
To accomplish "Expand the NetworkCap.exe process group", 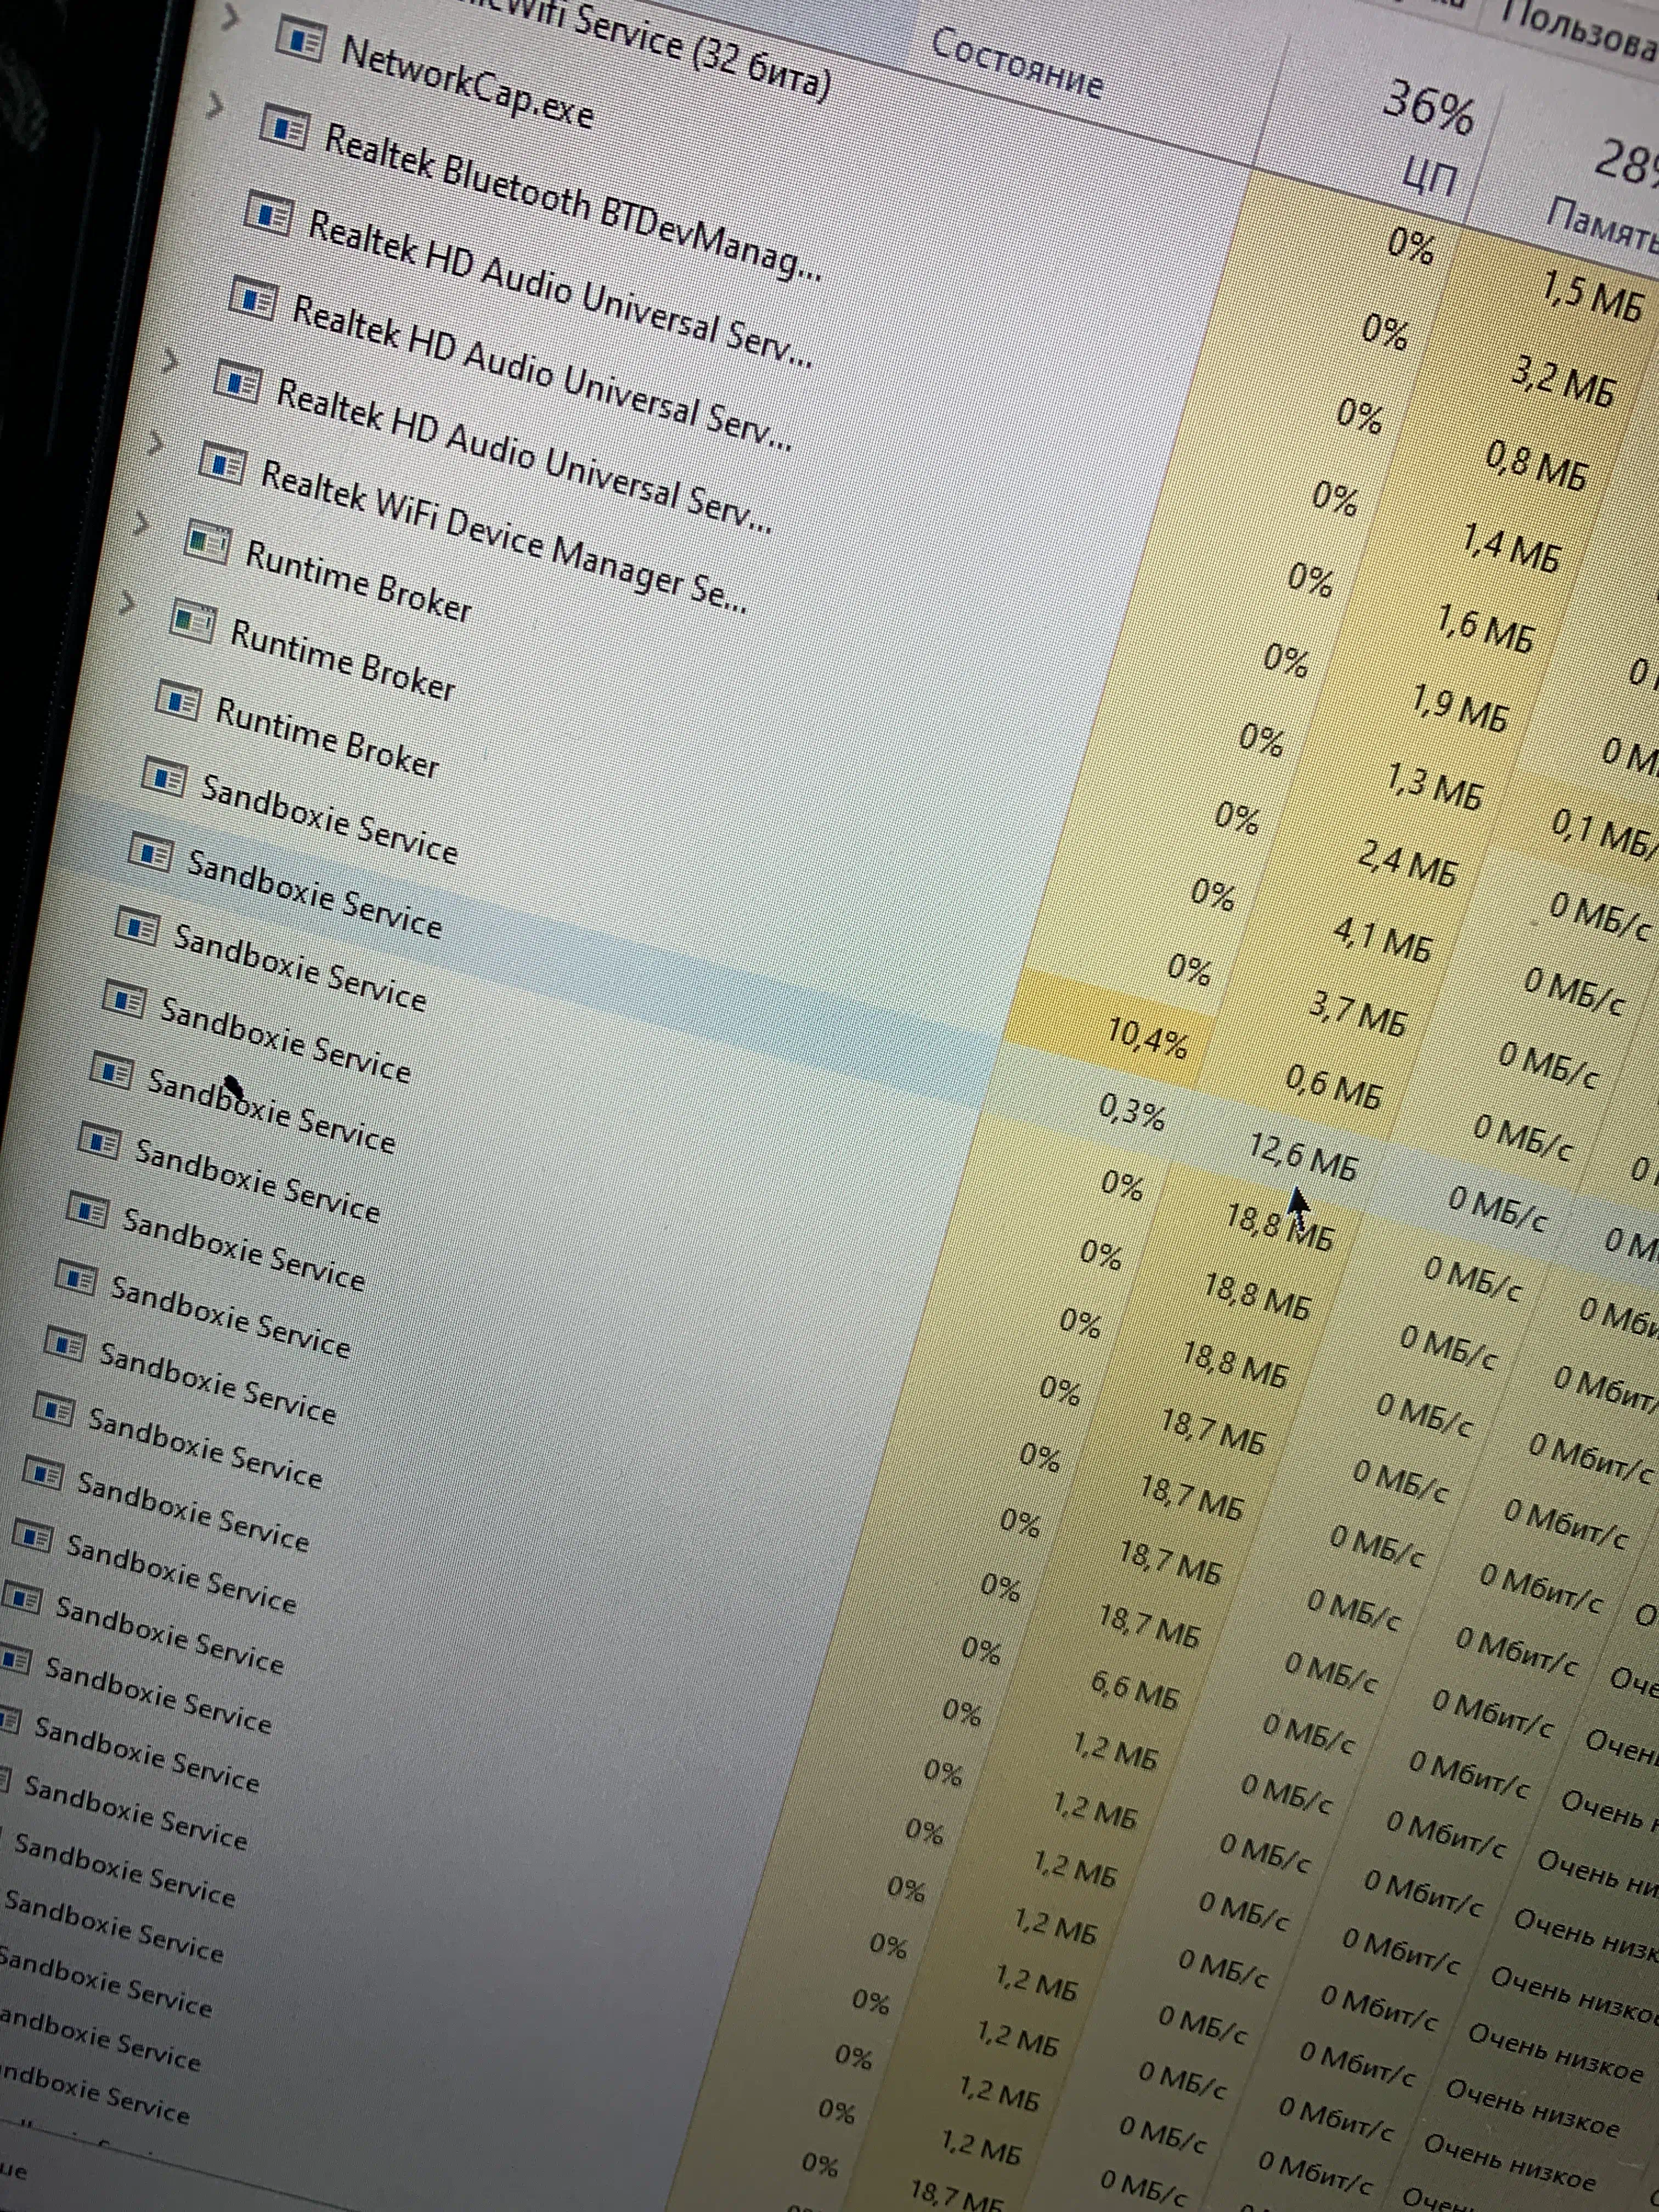I will point(230,17).
